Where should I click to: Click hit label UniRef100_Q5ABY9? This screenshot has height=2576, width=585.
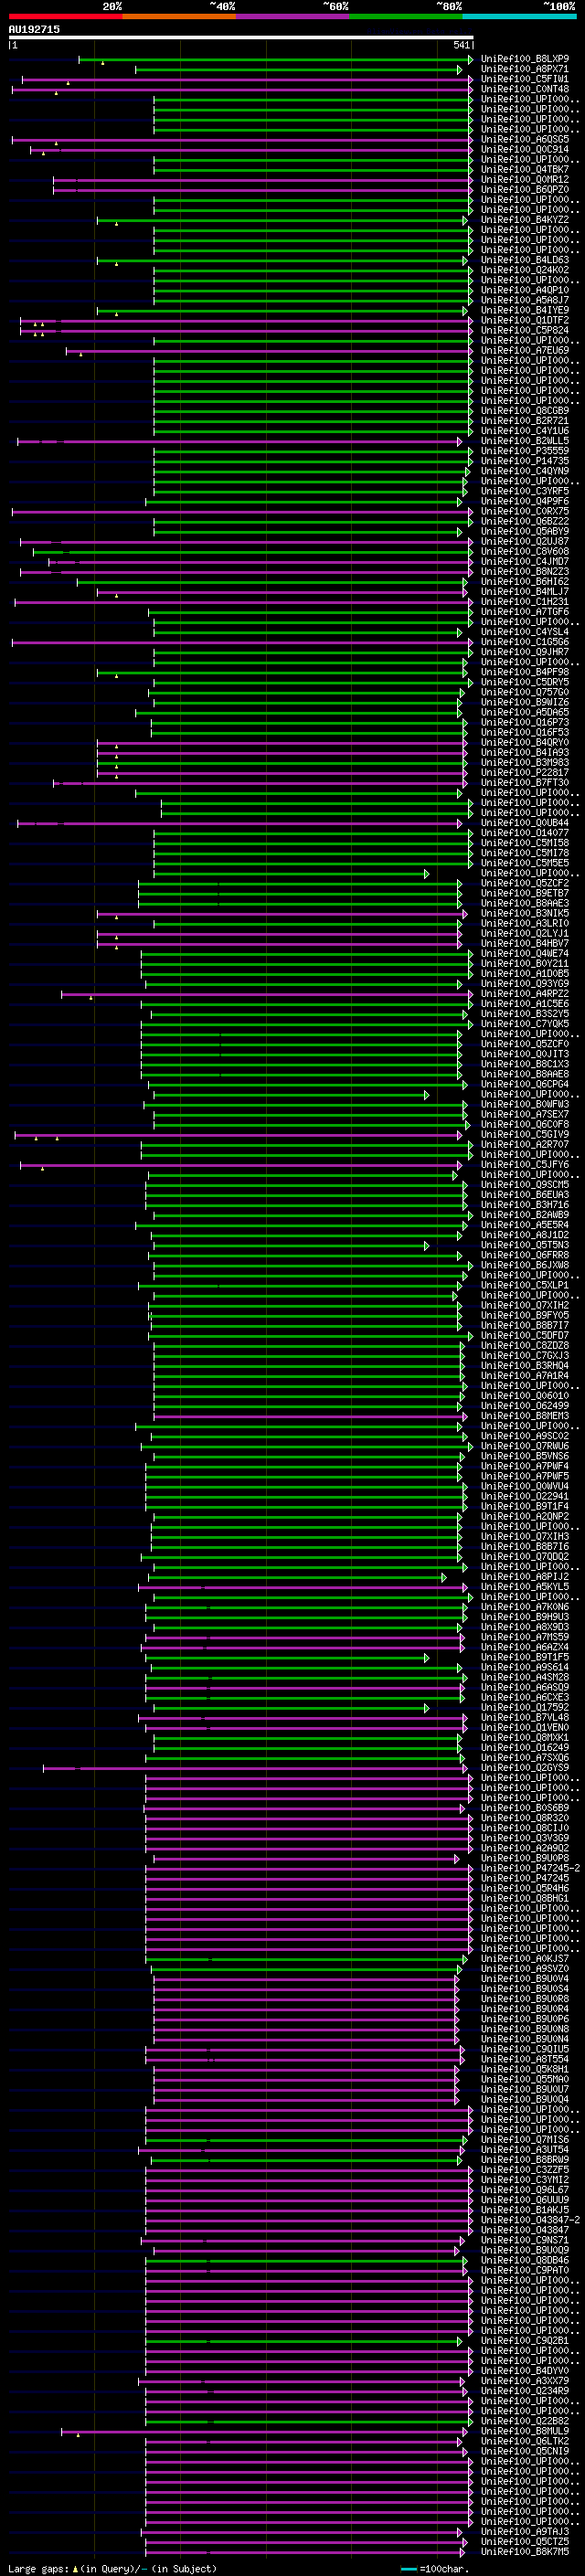pyautogui.click(x=525, y=532)
